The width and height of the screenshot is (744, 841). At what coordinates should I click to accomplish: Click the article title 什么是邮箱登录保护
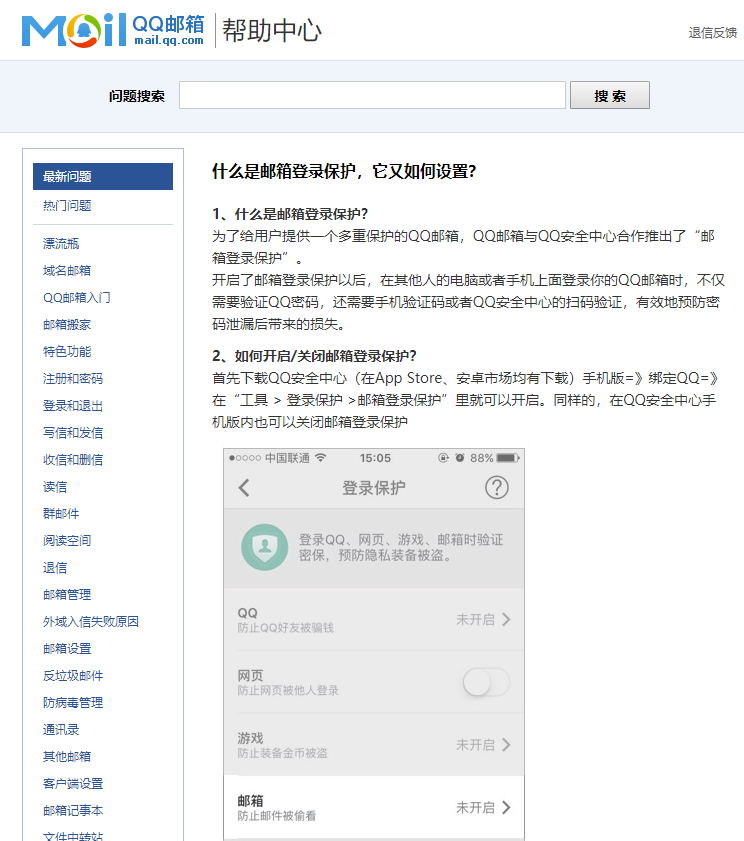344,172
